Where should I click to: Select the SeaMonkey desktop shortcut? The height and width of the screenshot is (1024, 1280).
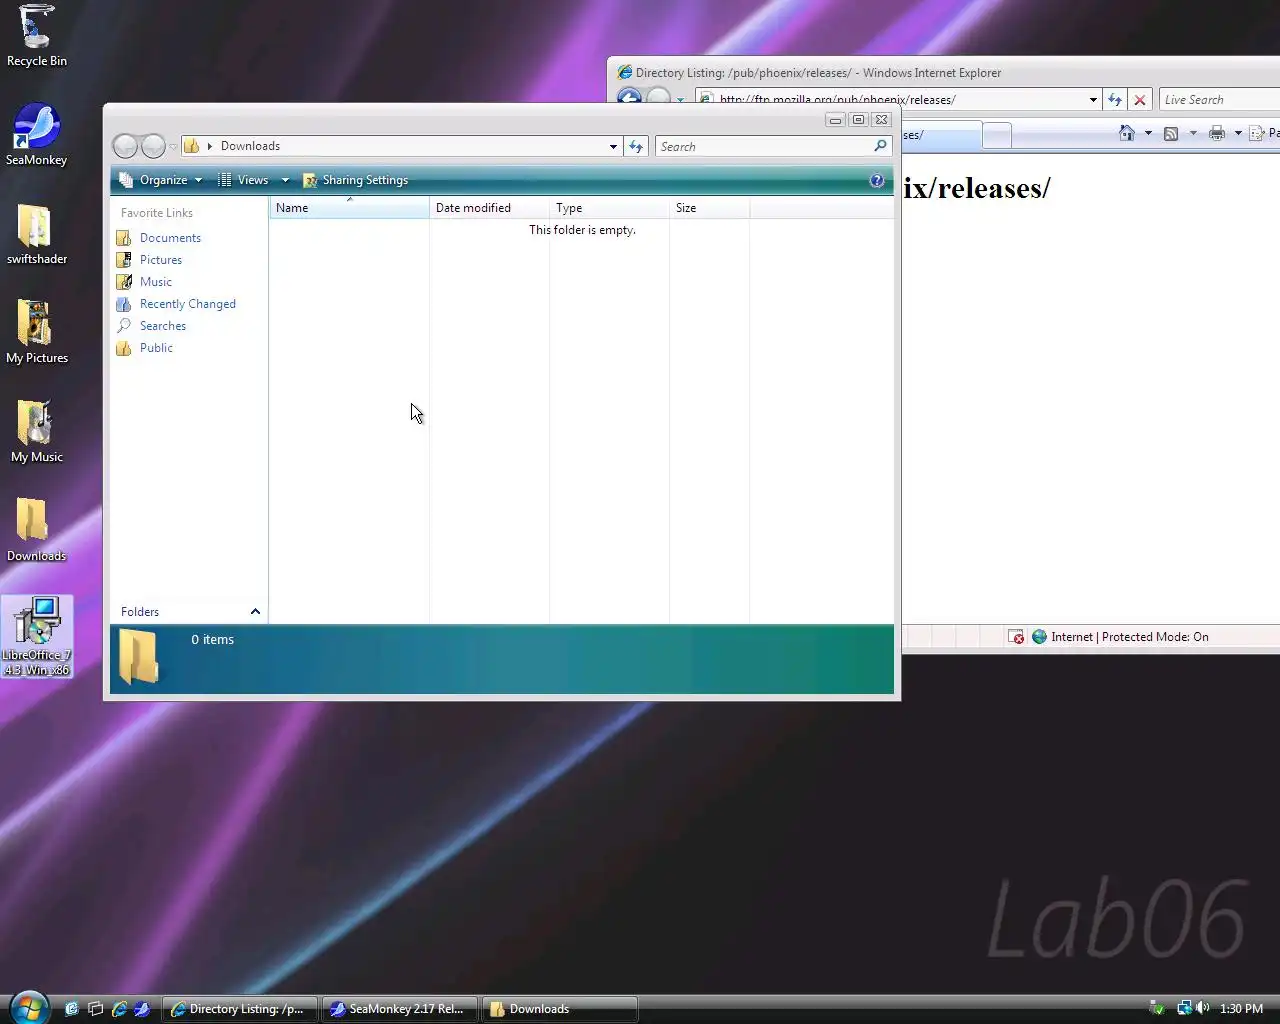36,135
